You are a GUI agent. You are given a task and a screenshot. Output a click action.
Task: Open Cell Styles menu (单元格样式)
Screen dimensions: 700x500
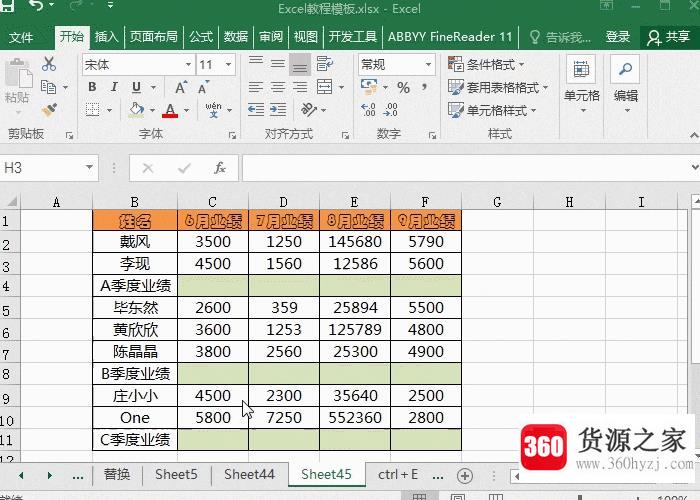coord(492,110)
